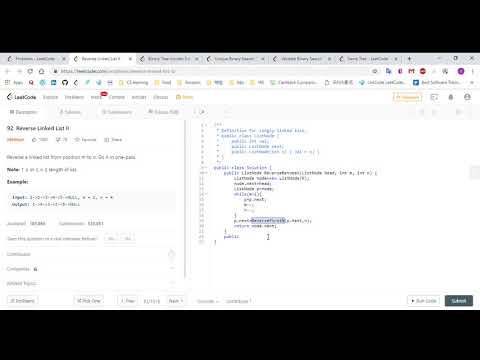This screenshot has width=480, height=360.
Task: Click the browser back arrow
Action: pyautogui.click(x=8, y=71)
